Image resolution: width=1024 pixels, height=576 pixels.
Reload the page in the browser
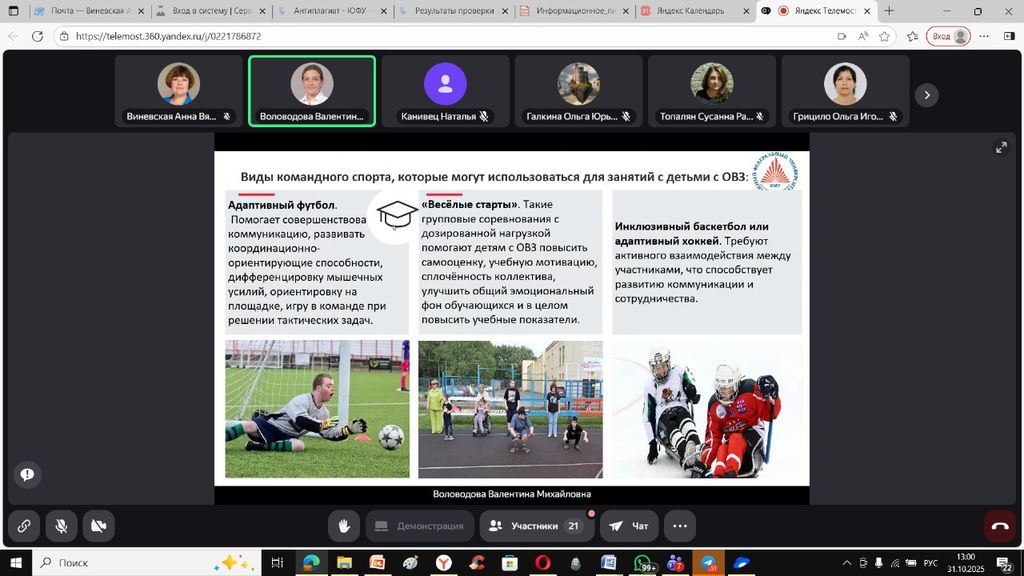[x=38, y=36]
